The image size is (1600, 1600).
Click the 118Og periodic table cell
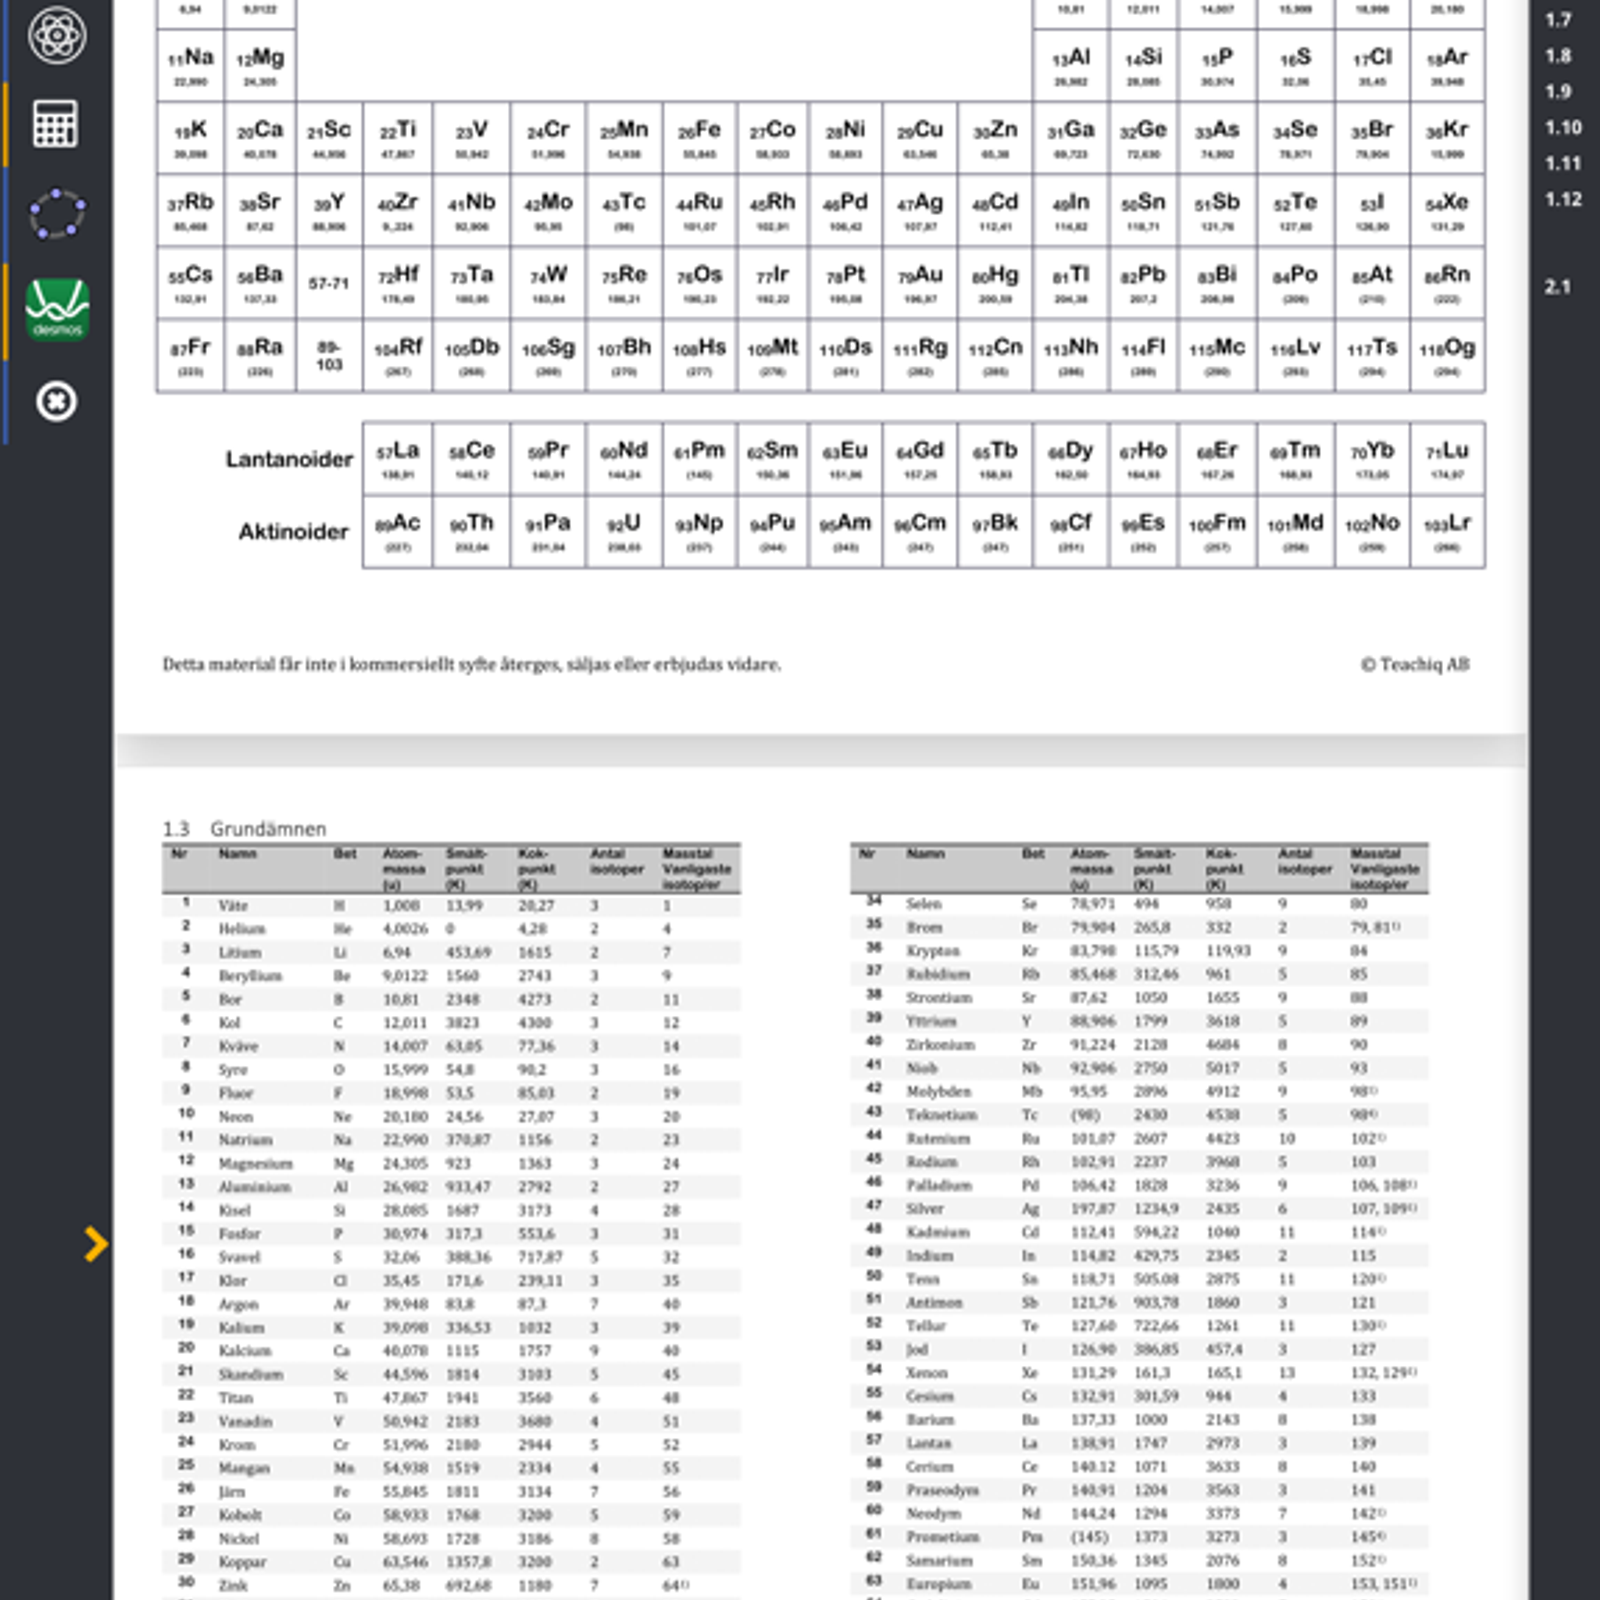tap(1447, 356)
